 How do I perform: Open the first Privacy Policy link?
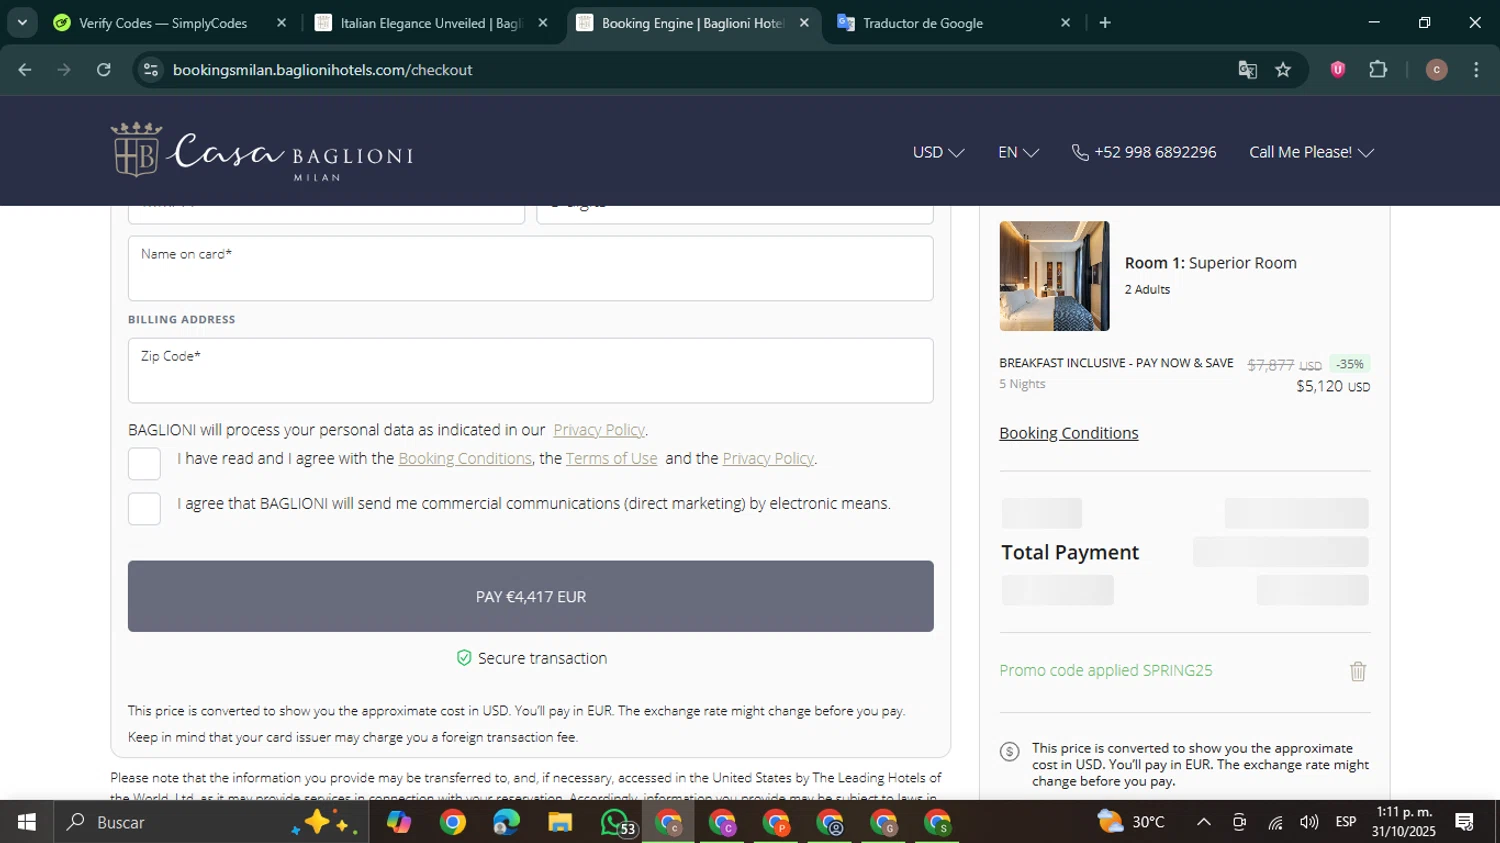click(599, 430)
